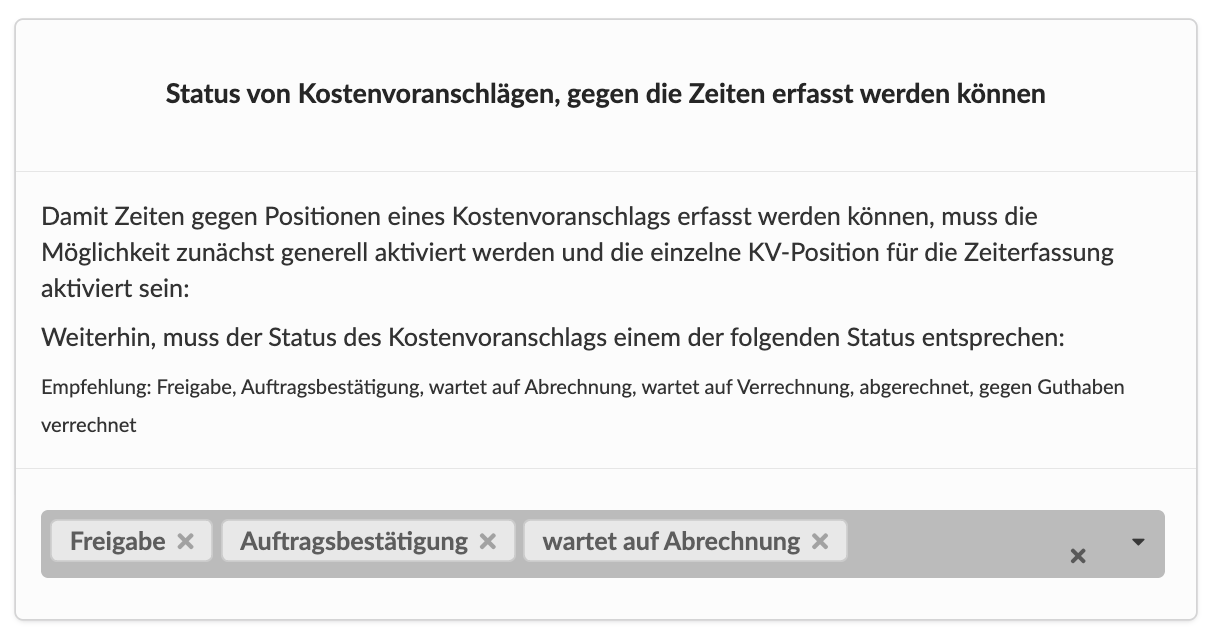Remove the Auftragsbestätigung tag via its x
The image size is (1218, 634).
488,541
